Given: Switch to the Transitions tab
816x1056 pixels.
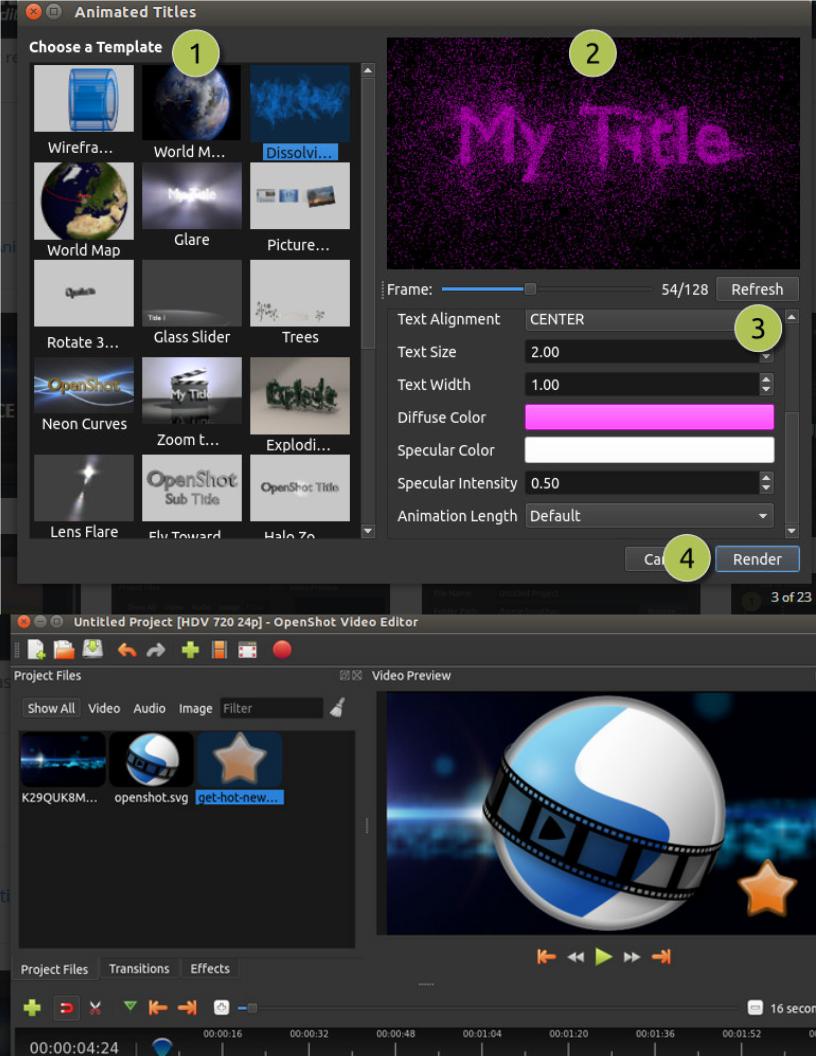Looking at the screenshot, I should (x=139, y=968).
